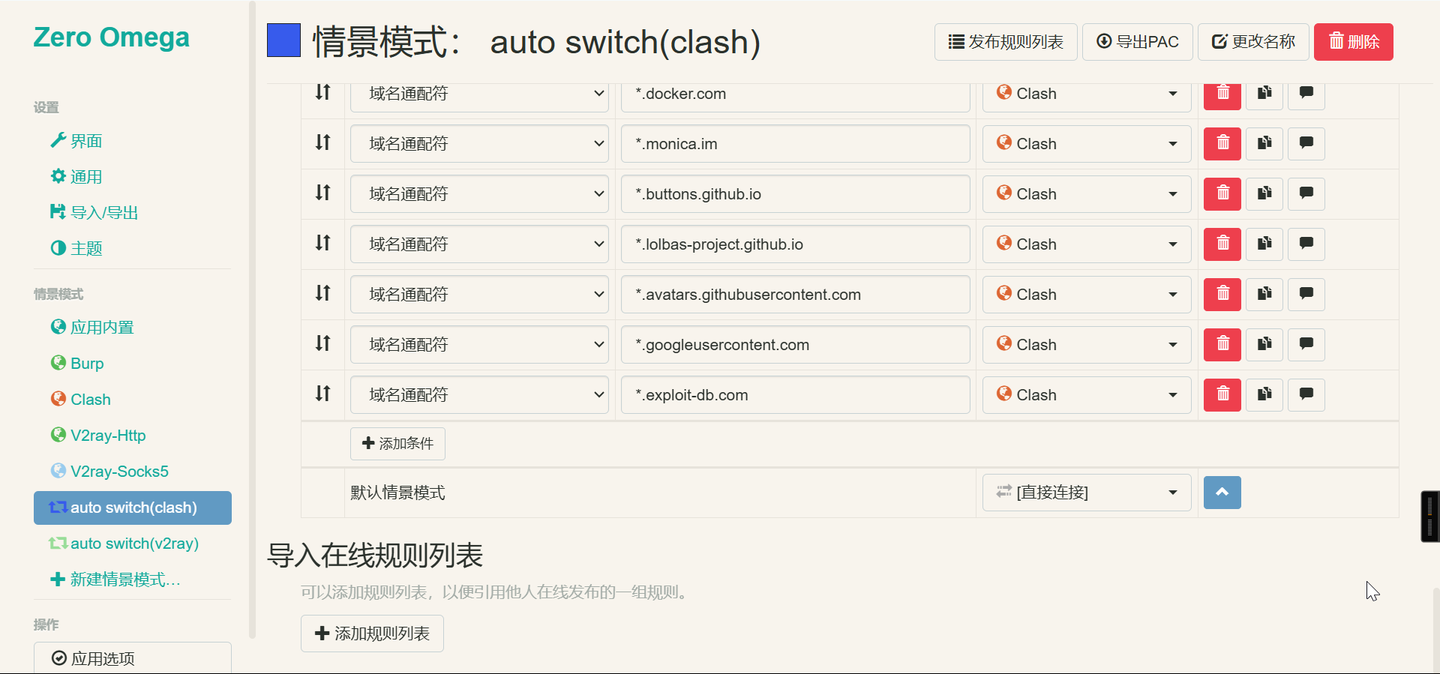
Task: Click the 添加条件 button
Action: coord(397,443)
